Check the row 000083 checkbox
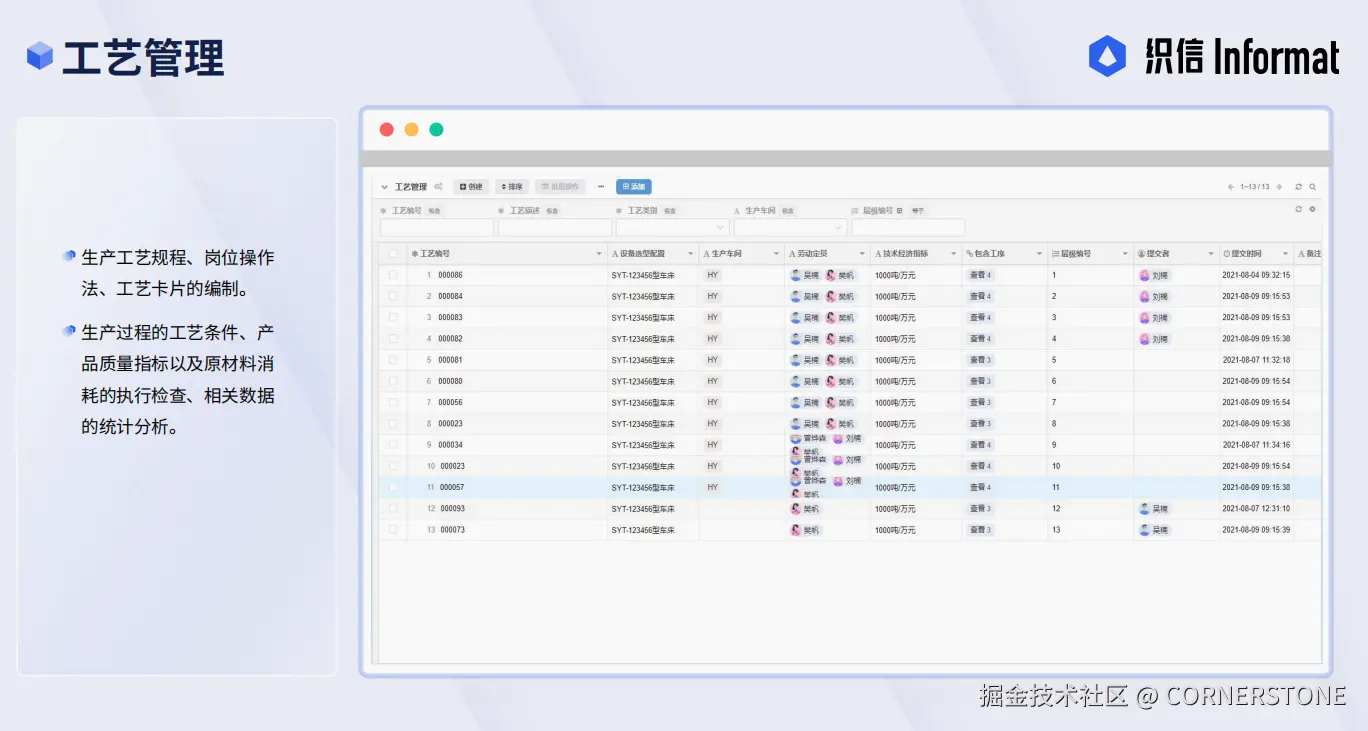Viewport: 1368px width, 731px height. [x=393, y=317]
